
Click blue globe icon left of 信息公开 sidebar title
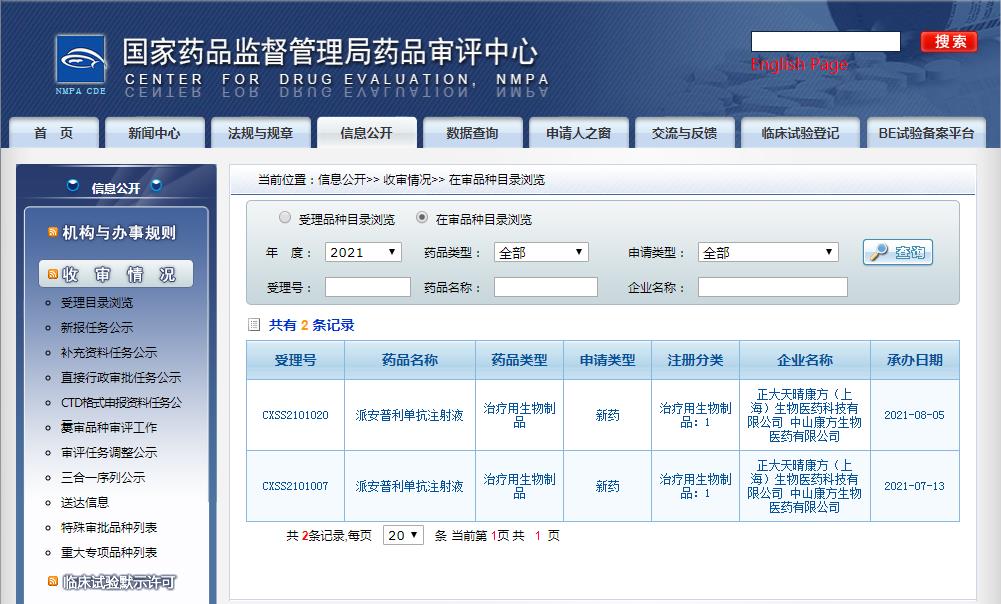pos(73,186)
